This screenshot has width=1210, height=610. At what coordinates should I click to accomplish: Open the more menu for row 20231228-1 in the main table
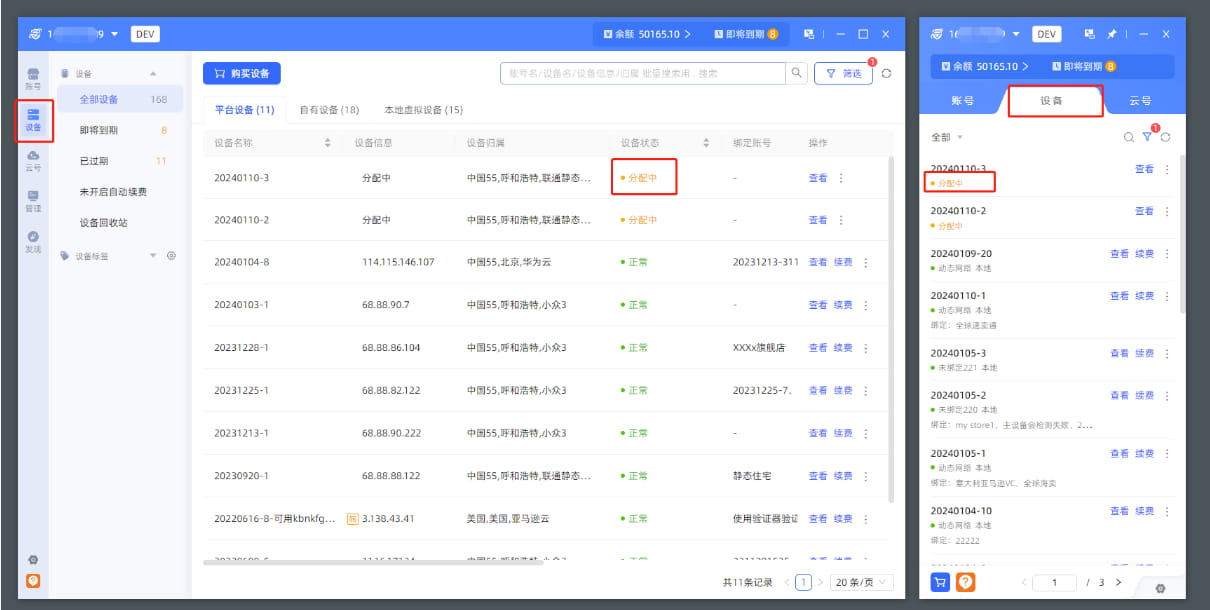pyautogui.click(x=866, y=348)
